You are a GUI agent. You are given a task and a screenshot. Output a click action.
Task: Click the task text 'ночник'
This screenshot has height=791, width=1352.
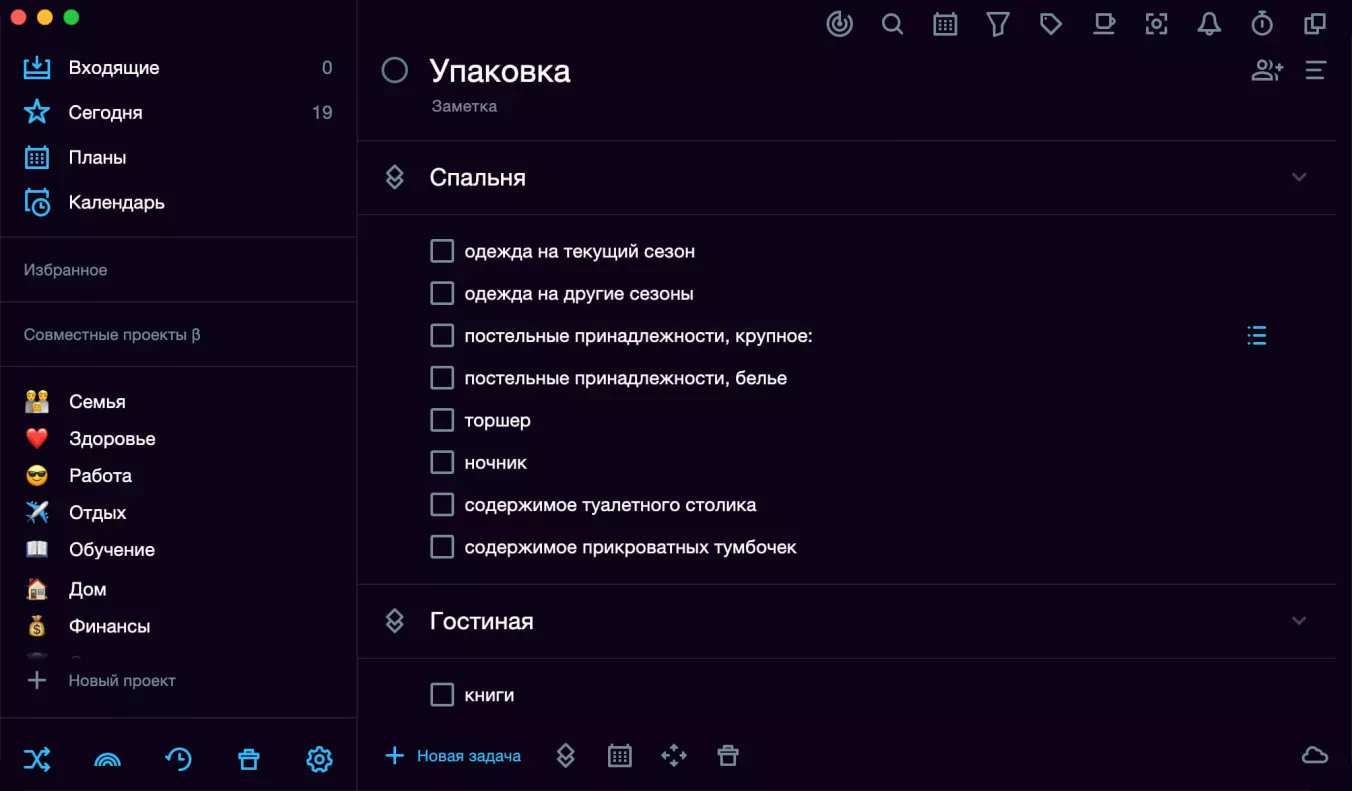click(x=496, y=463)
